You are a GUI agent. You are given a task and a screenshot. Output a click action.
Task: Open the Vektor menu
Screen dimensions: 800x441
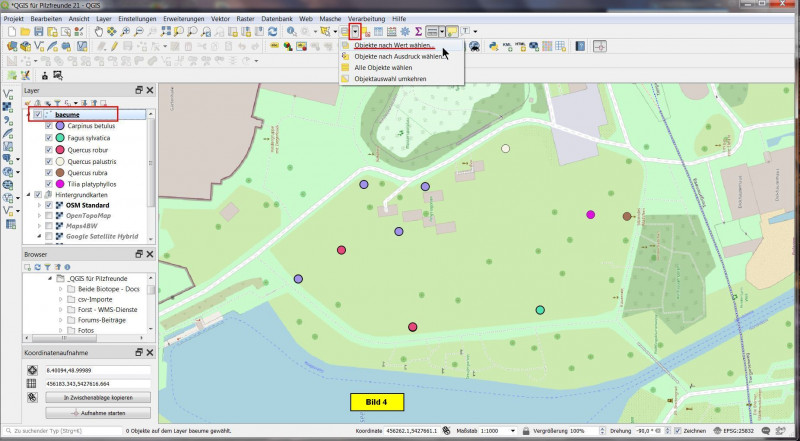tap(219, 19)
